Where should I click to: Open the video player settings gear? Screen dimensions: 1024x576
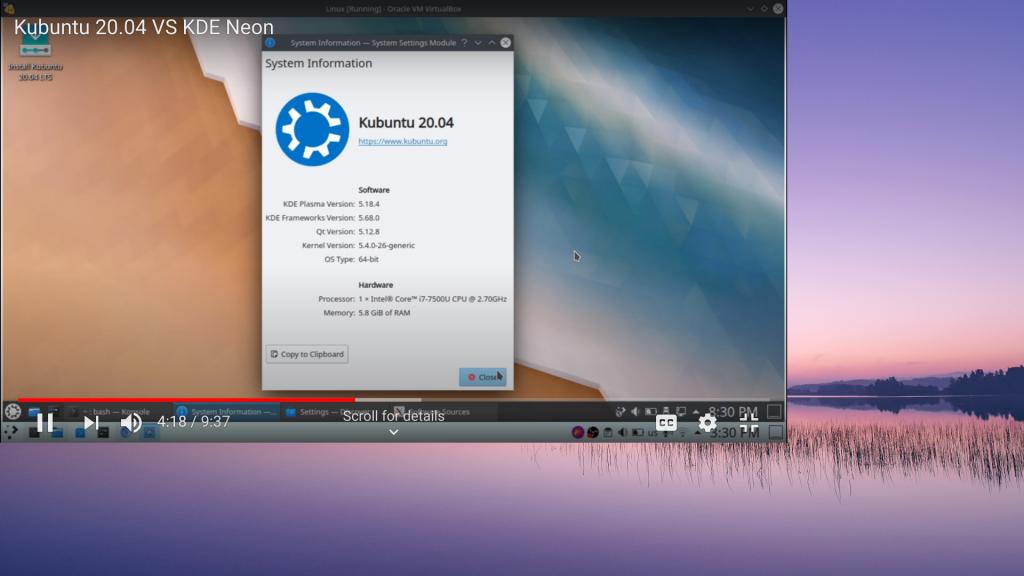[707, 423]
